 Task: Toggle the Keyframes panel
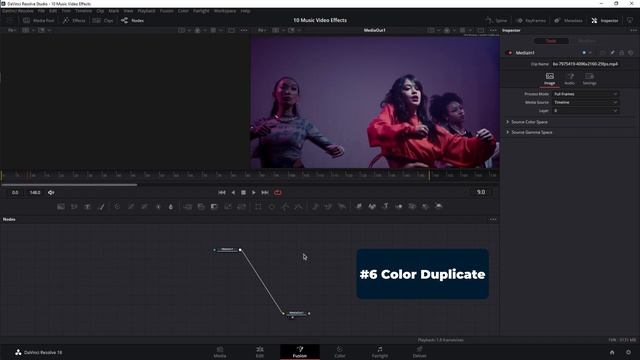click(x=531, y=20)
